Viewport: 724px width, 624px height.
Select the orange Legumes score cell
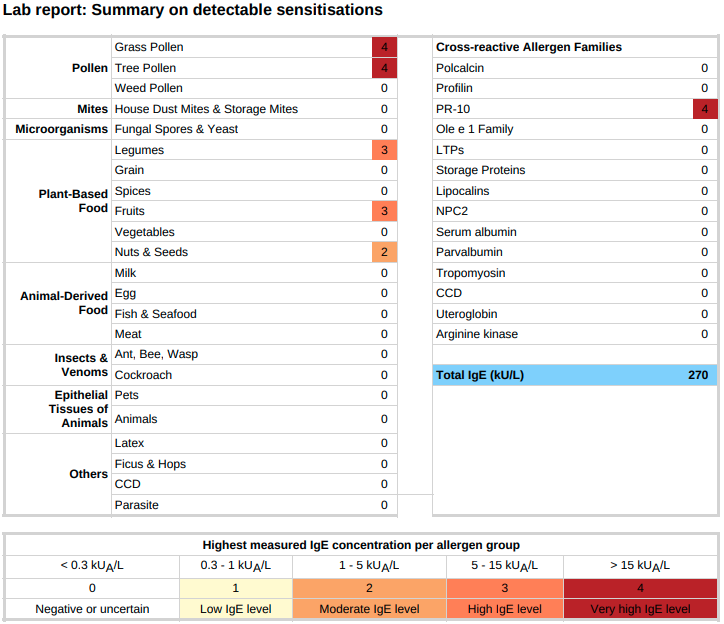[x=384, y=150]
